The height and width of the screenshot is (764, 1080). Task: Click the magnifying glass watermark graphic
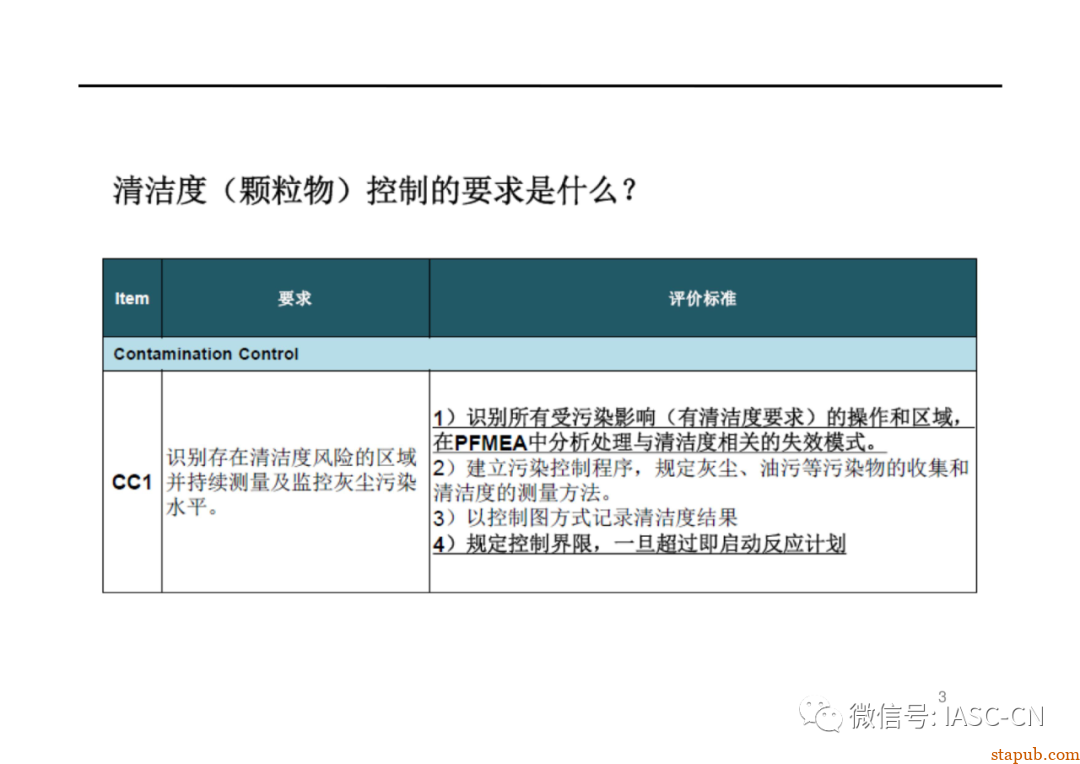tap(822, 713)
